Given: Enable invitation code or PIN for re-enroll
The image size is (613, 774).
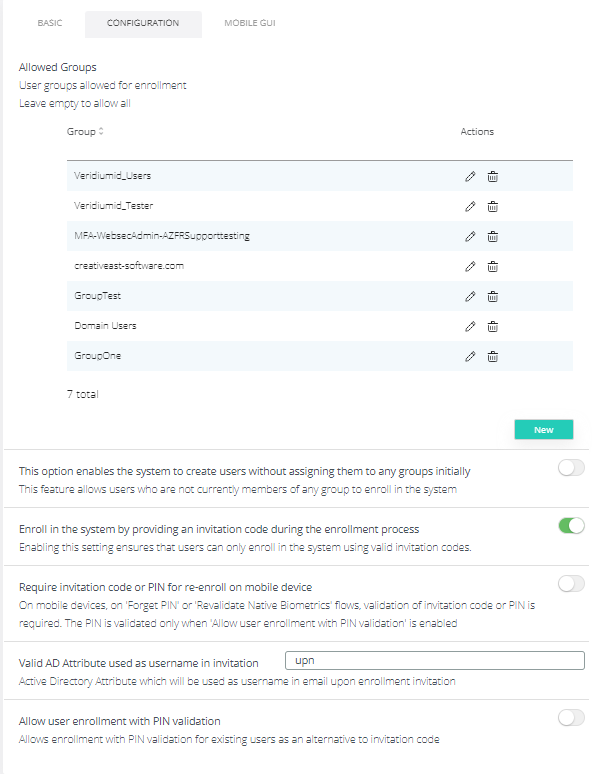Looking at the screenshot, I should click(571, 584).
